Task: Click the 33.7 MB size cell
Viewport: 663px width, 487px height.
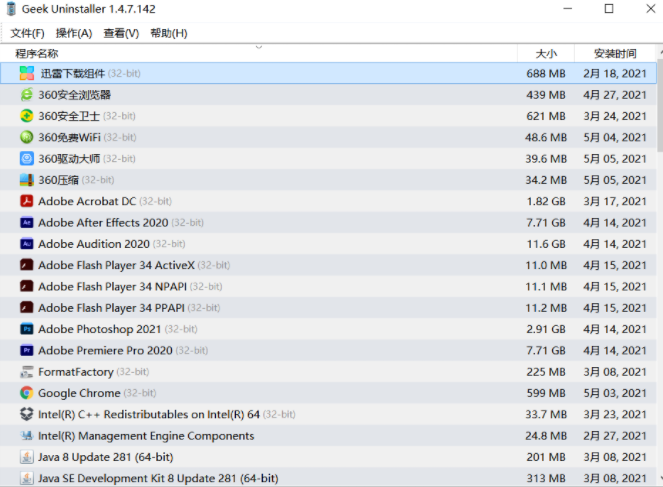Action: pos(546,414)
